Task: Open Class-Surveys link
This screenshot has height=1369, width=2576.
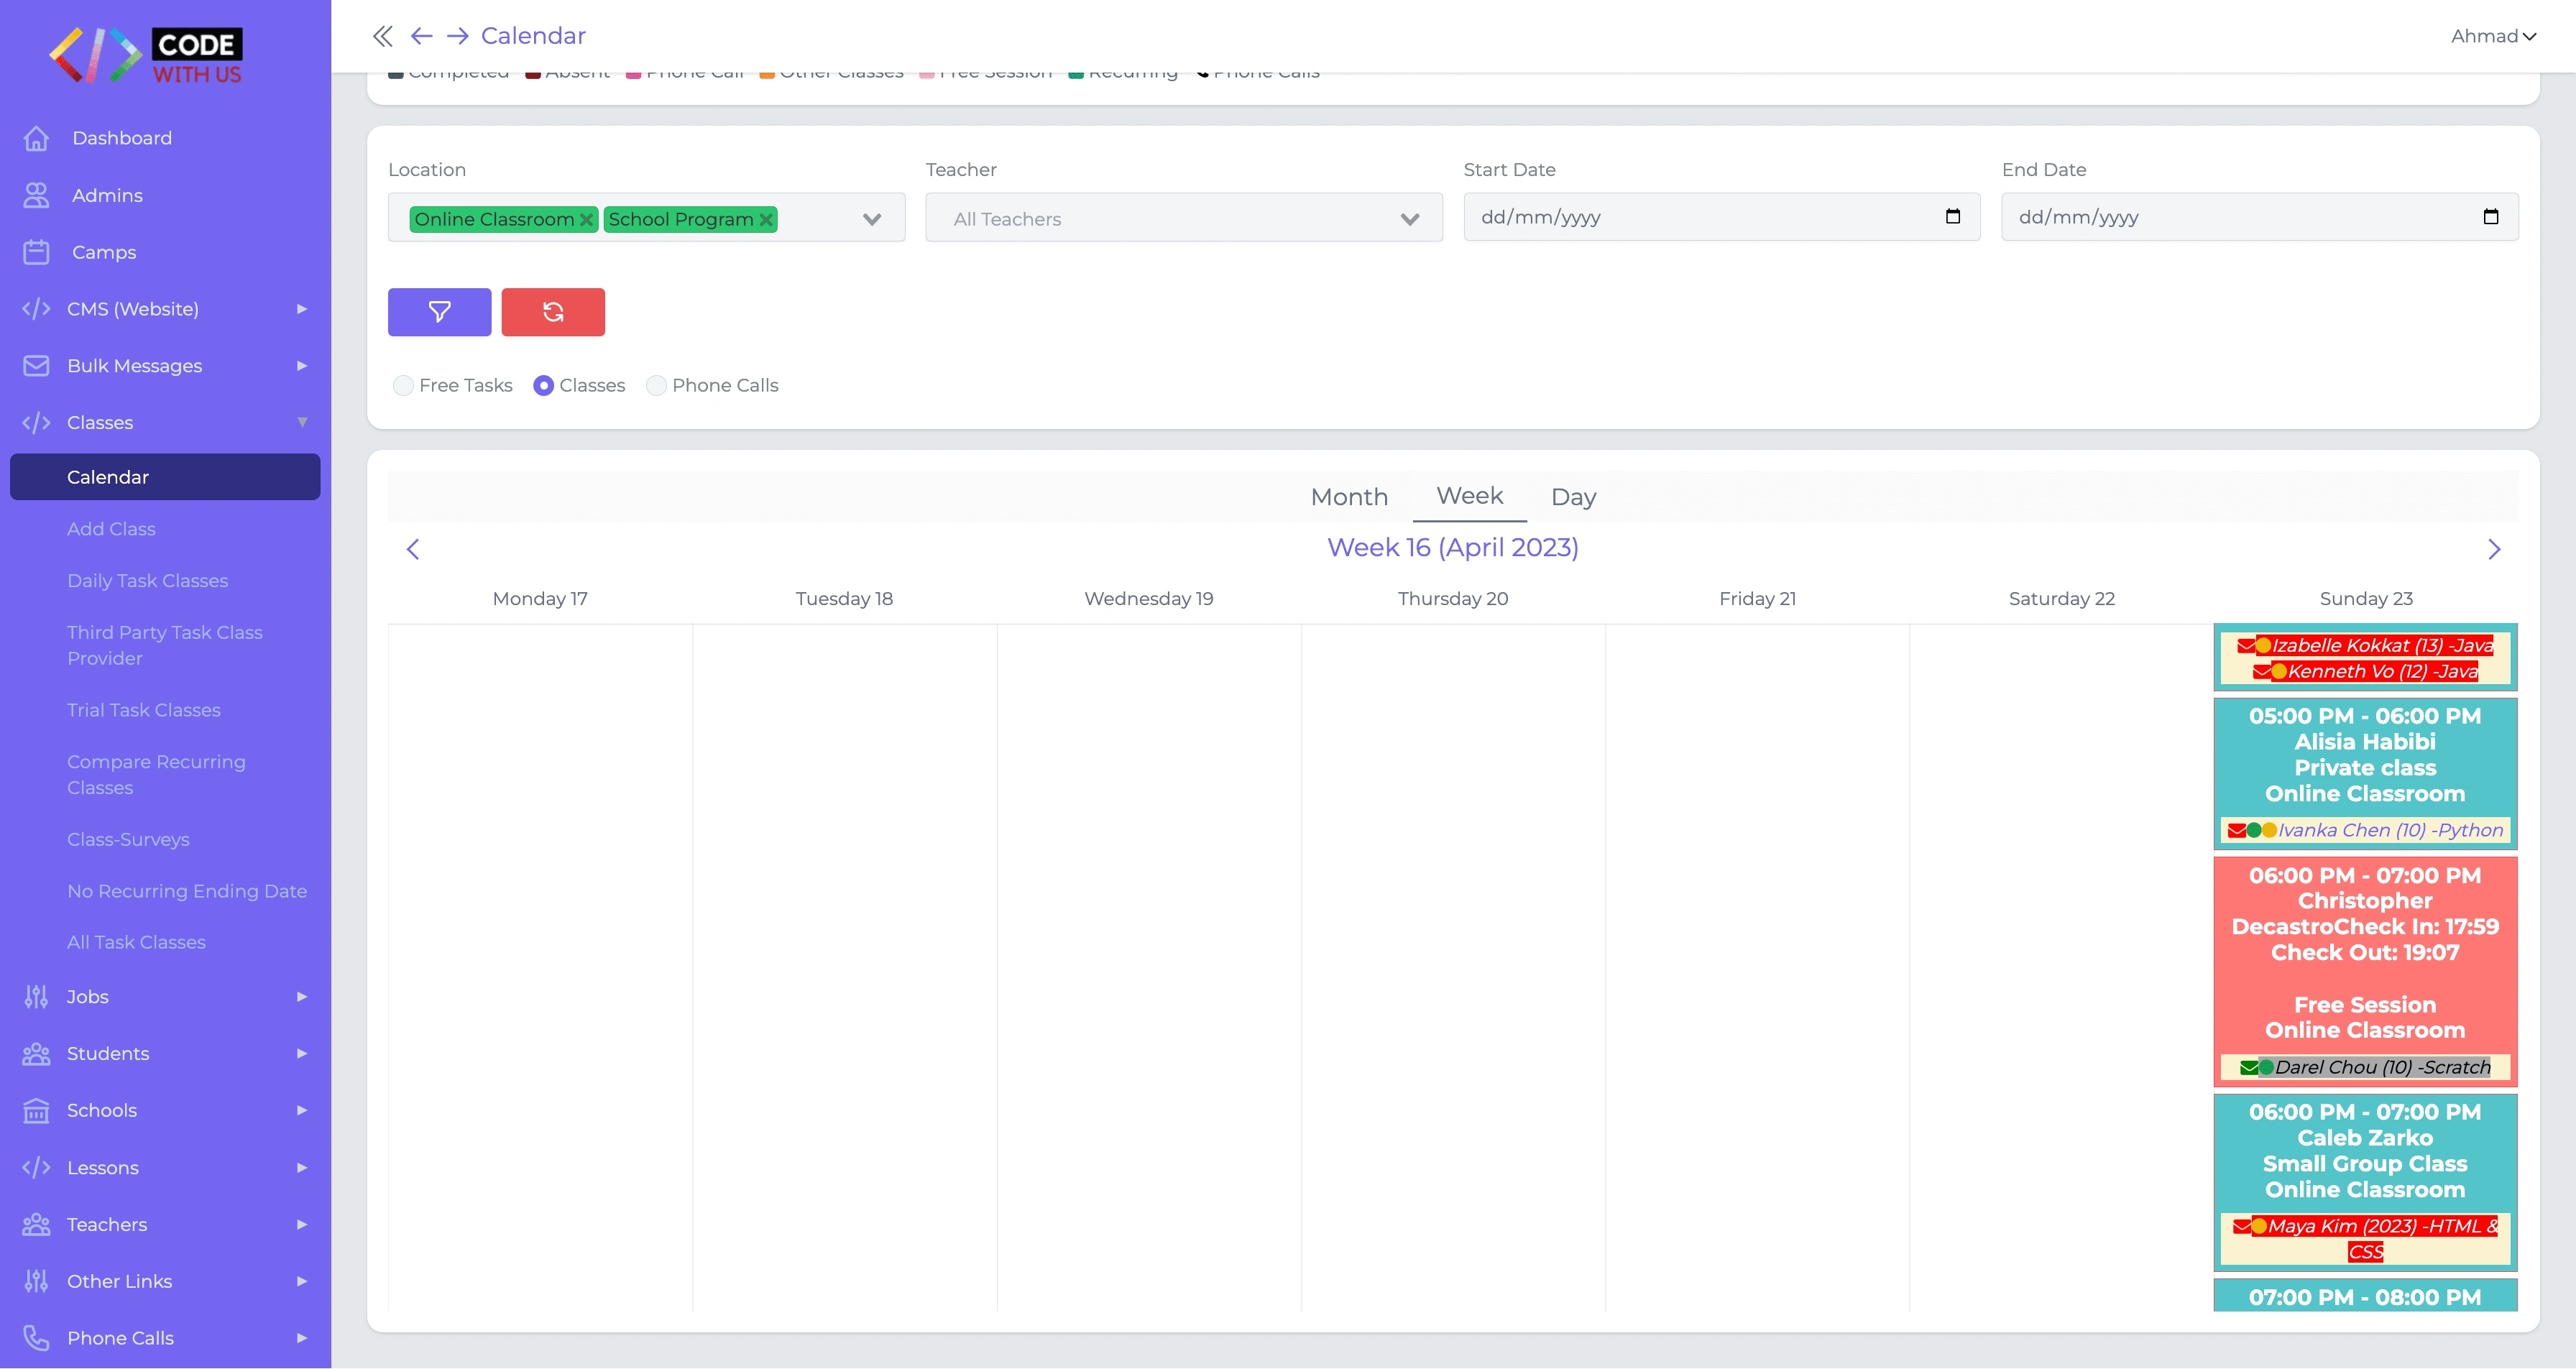Action: click(128, 840)
